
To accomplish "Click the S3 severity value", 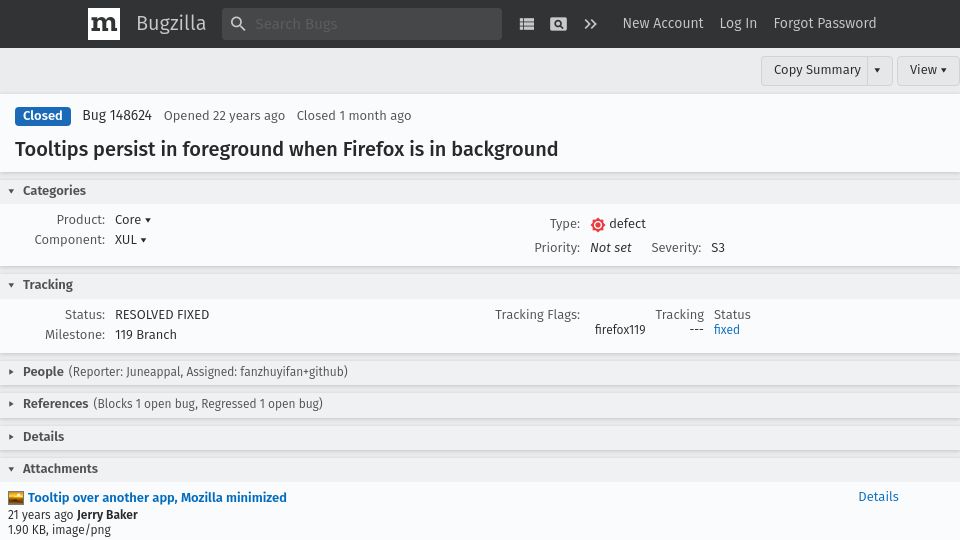I will (x=718, y=247).
